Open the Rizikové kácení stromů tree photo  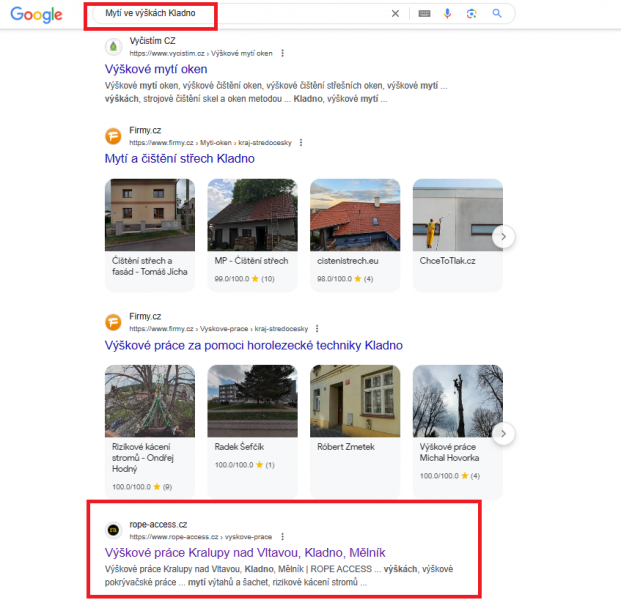point(150,401)
